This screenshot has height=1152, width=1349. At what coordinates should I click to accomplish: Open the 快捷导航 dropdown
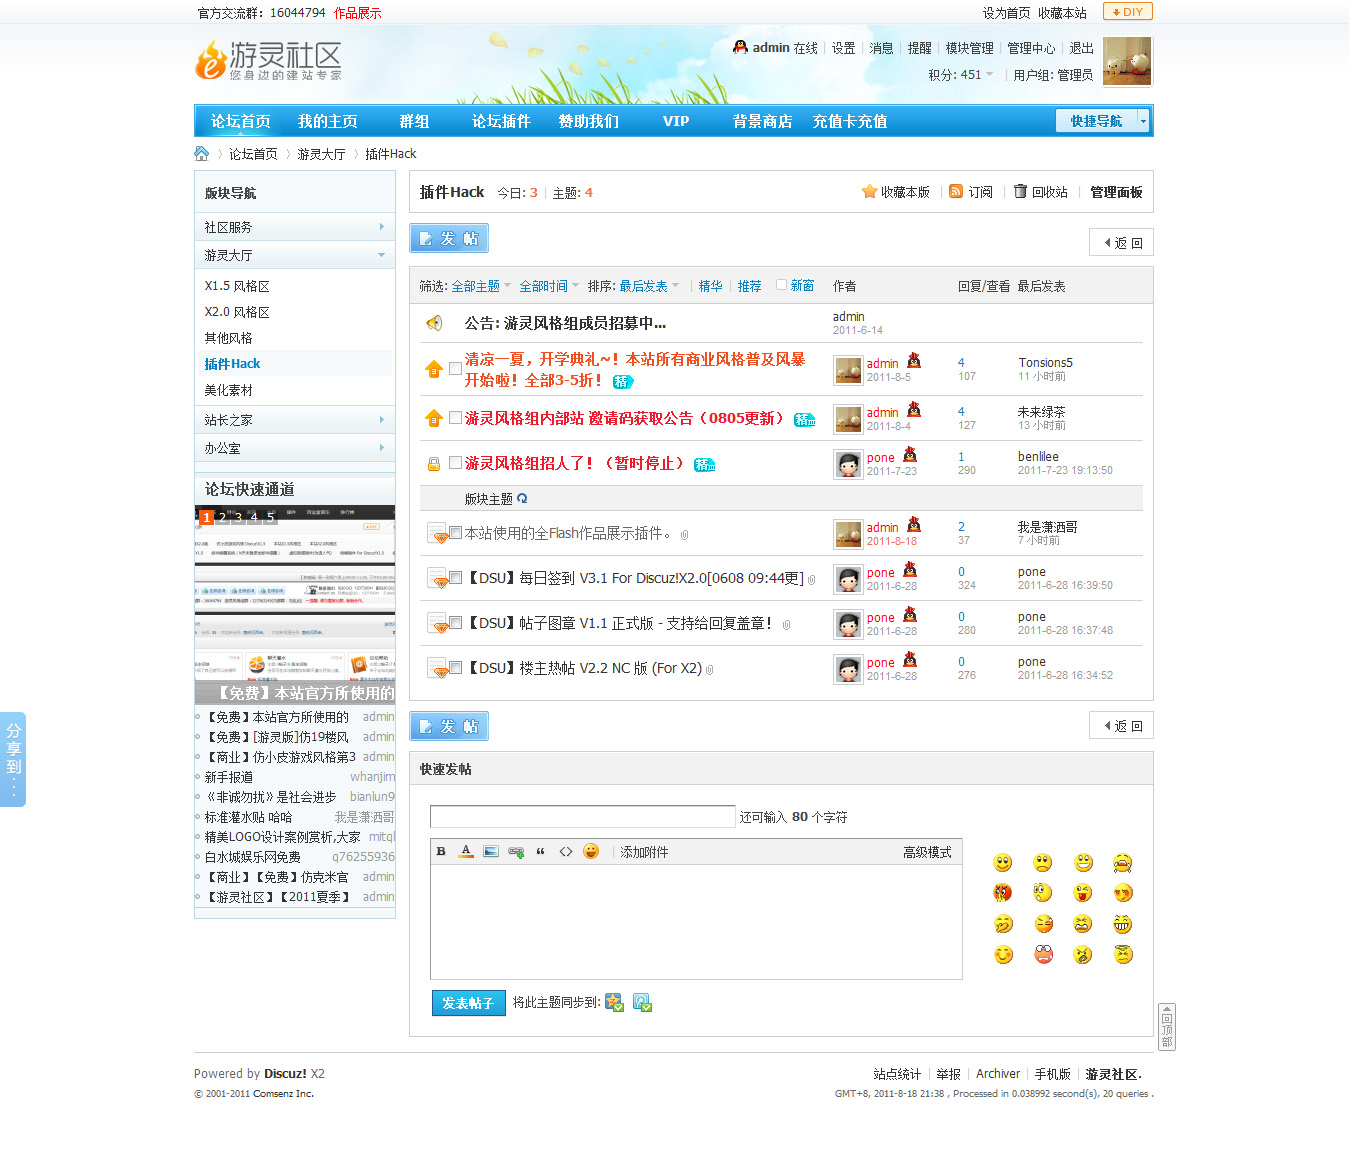1102,121
